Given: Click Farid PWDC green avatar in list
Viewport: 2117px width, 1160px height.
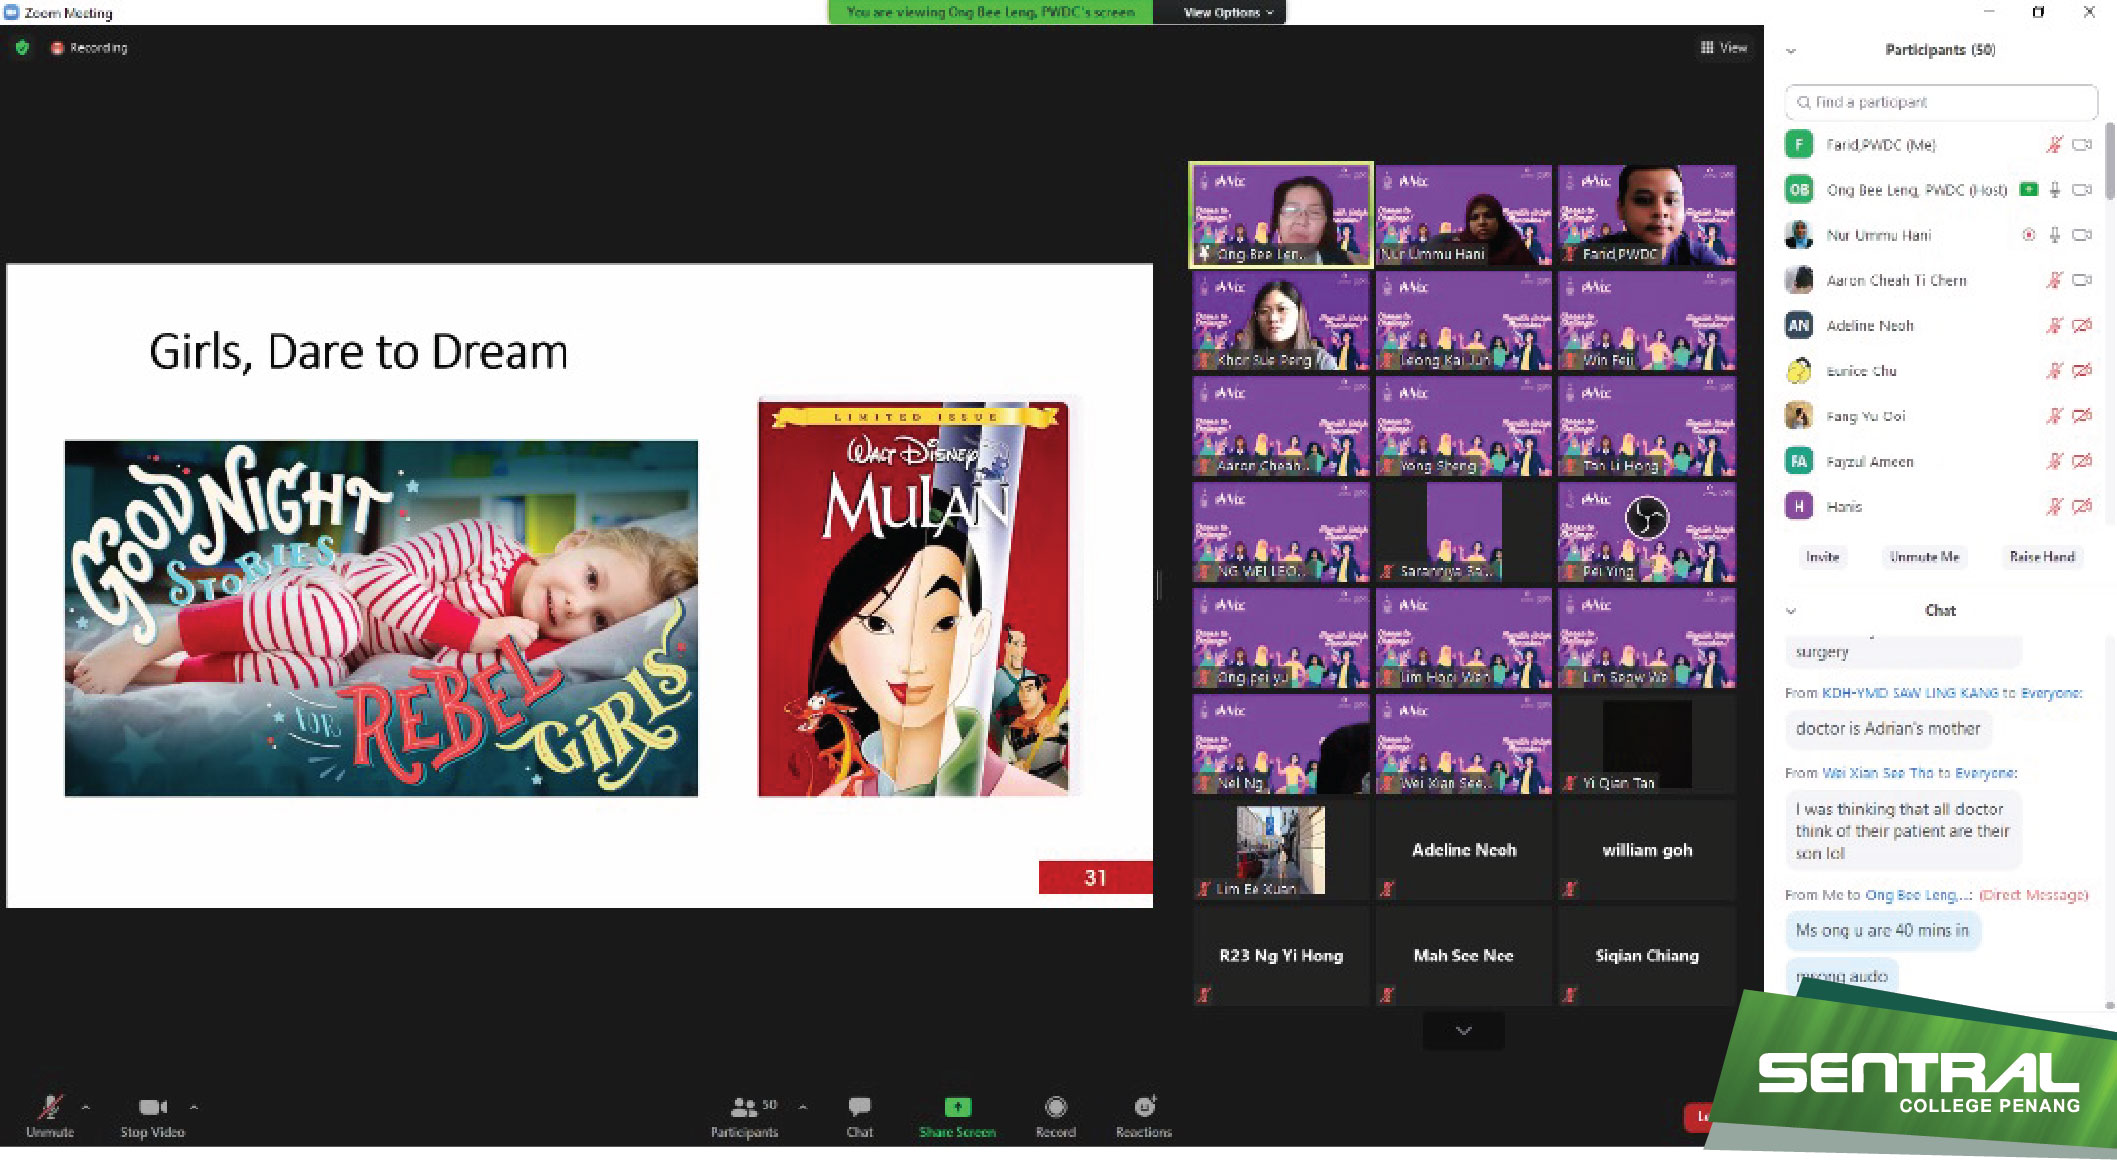Looking at the screenshot, I should pyautogui.click(x=1799, y=144).
